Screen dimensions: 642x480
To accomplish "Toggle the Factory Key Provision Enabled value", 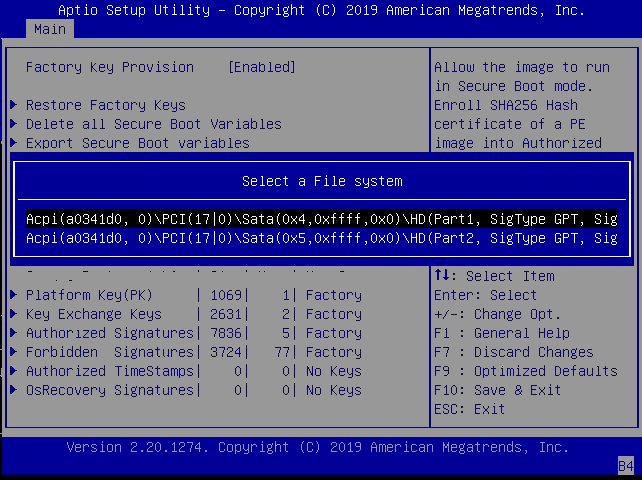I will [x=262, y=67].
